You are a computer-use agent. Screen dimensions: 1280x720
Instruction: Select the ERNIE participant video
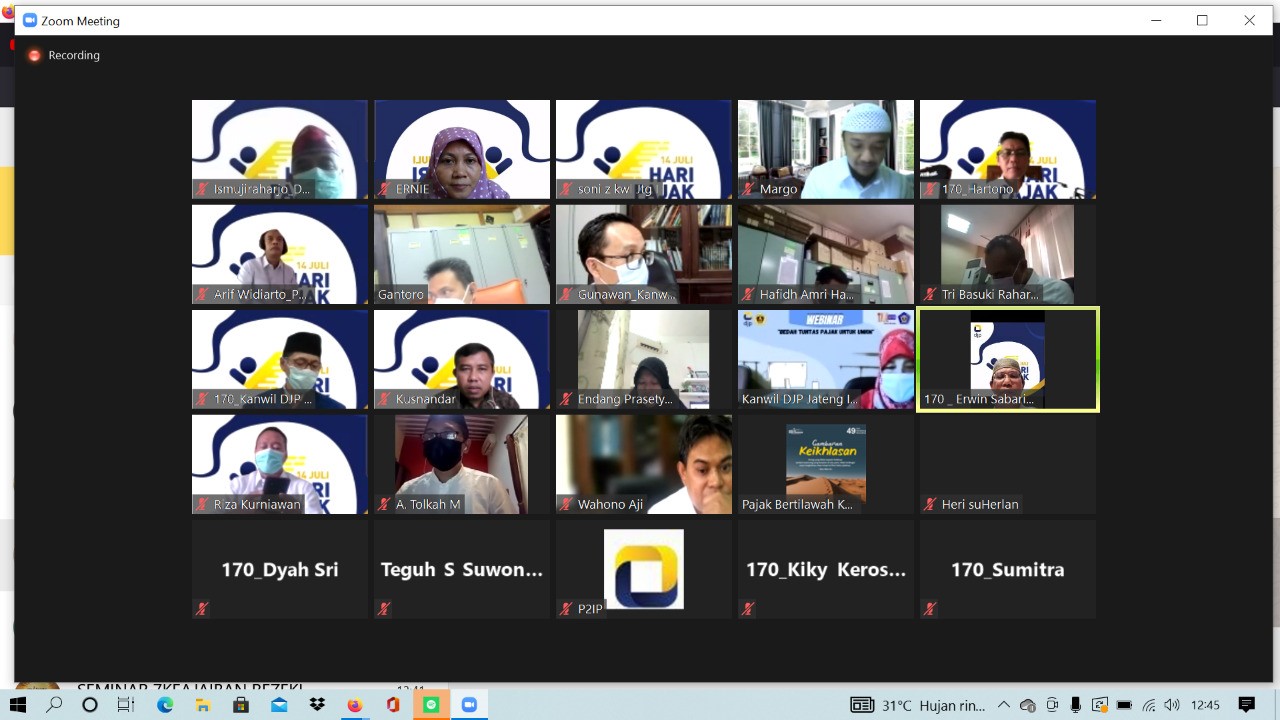click(x=462, y=149)
